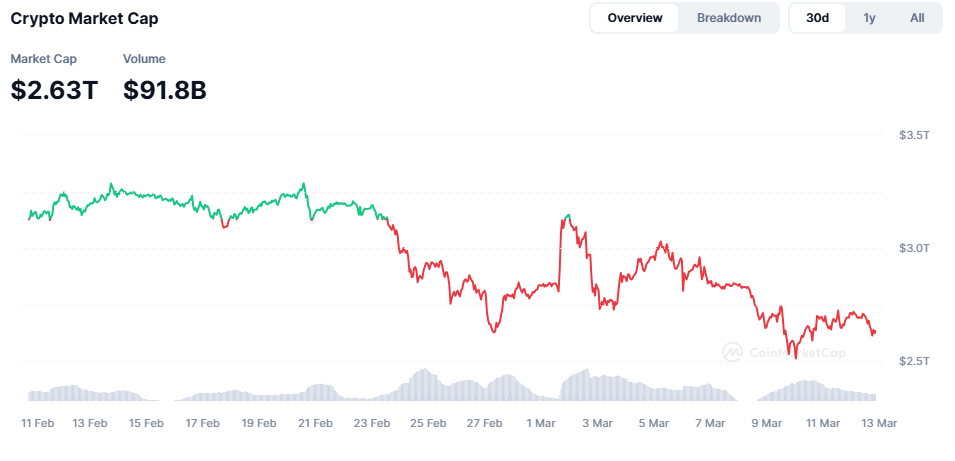Viewport: 955px width, 461px height.
Task: Click the CoinMarketCap watermark logo icon
Action: pyautogui.click(x=733, y=352)
